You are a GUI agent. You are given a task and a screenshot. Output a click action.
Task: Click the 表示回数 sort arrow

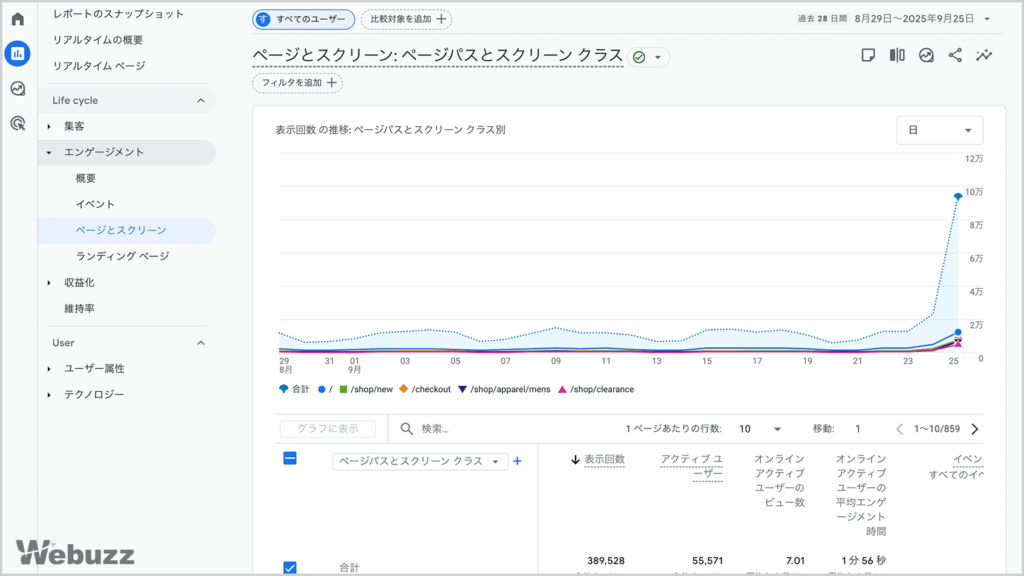tap(575, 460)
